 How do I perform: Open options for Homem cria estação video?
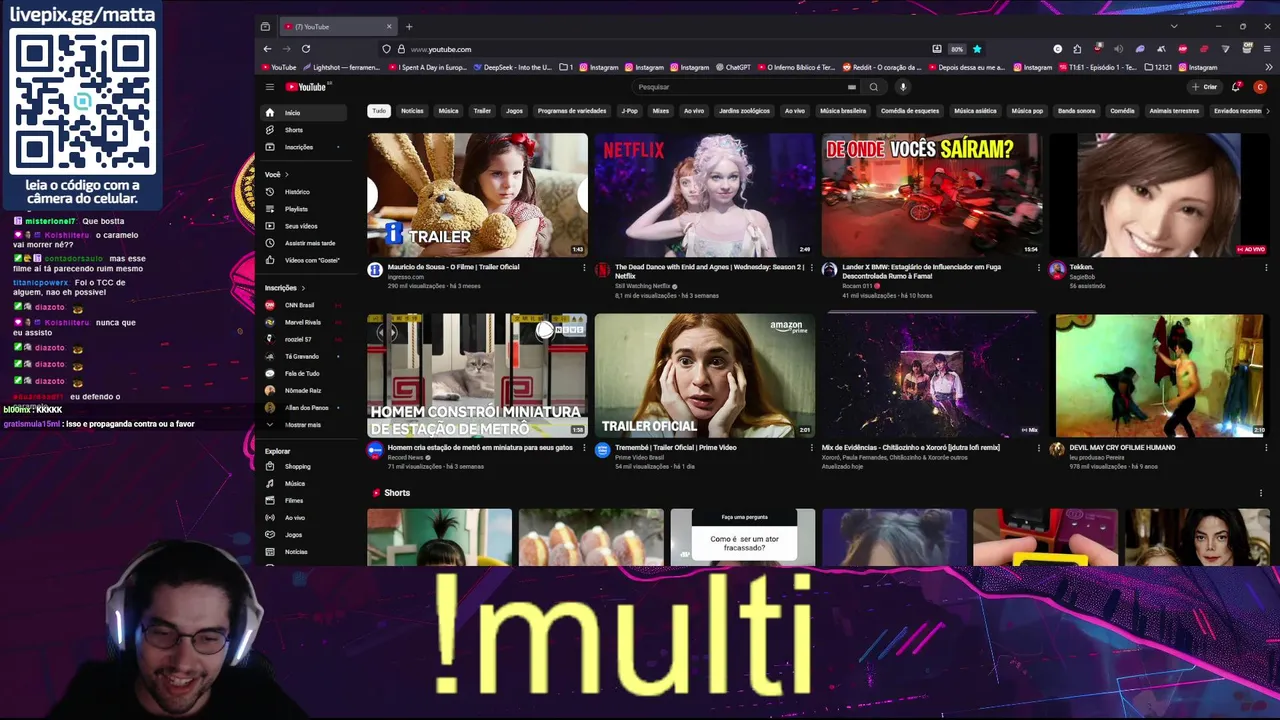(x=584, y=448)
